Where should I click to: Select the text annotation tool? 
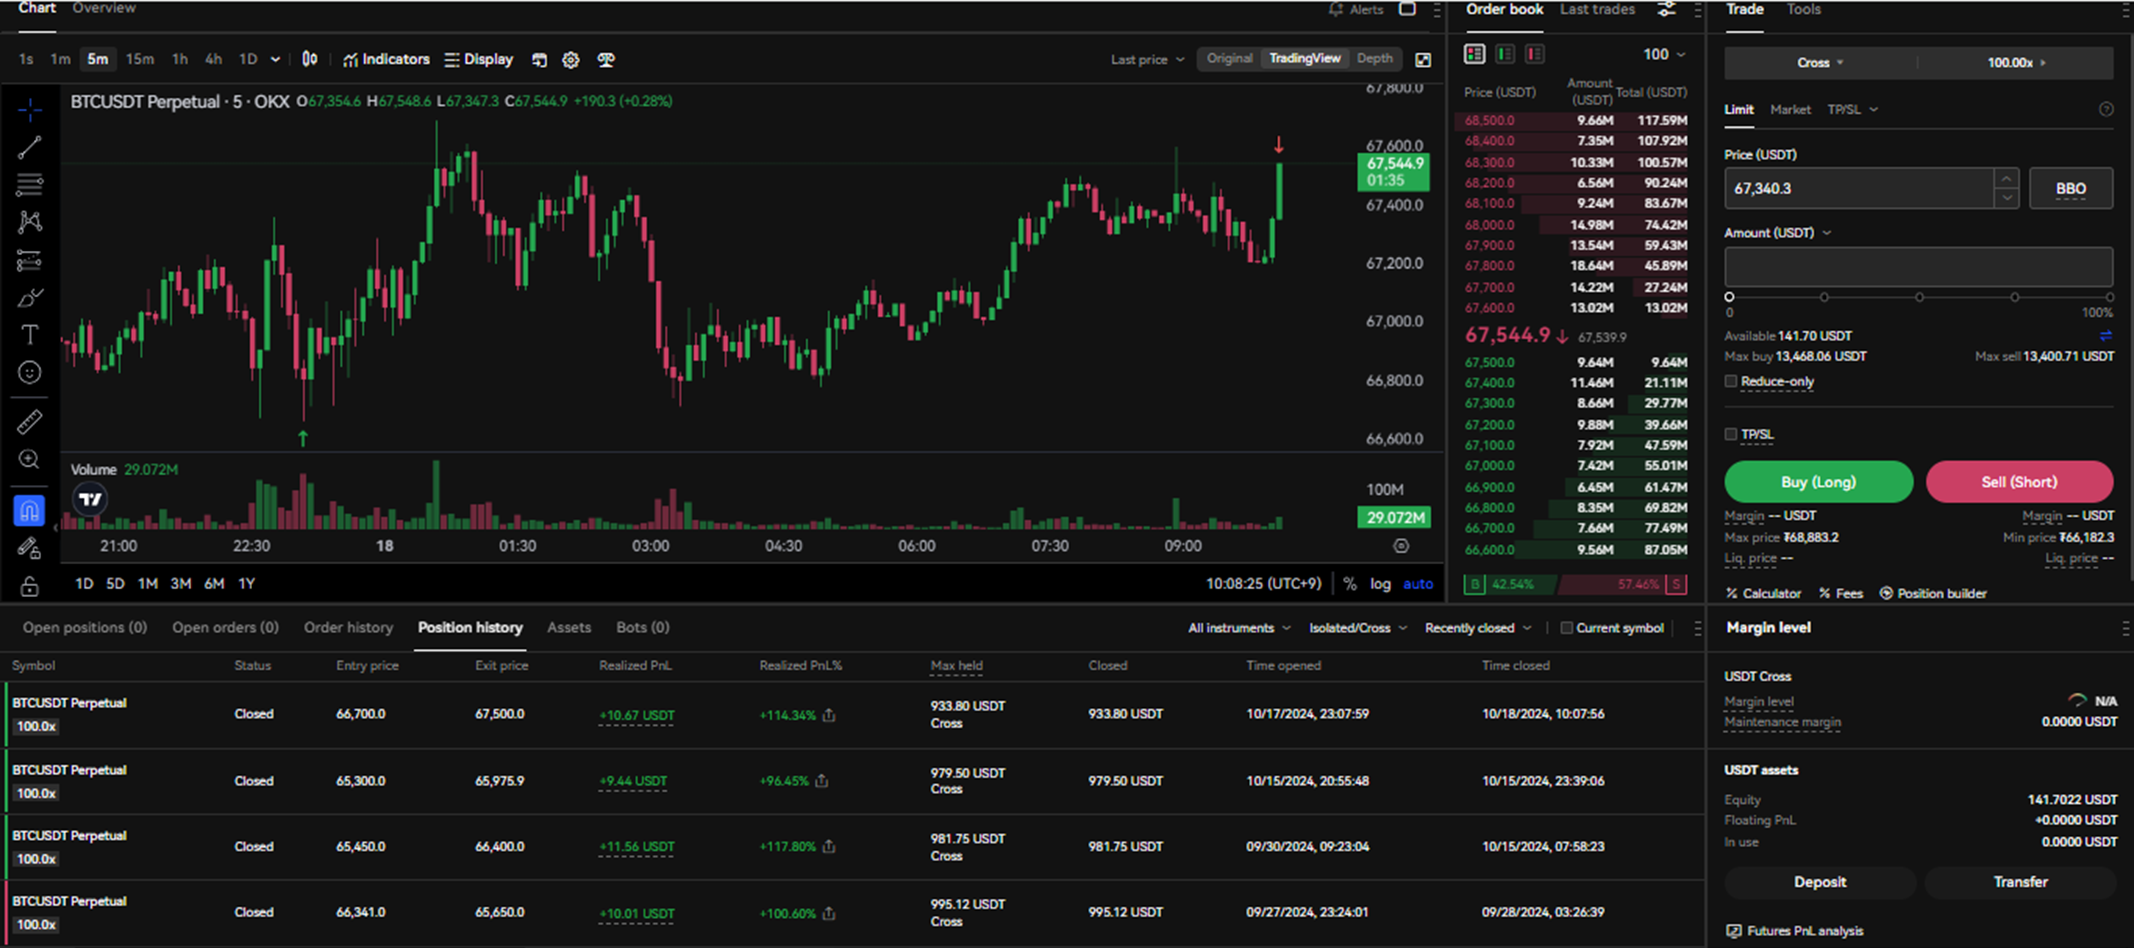(30, 335)
